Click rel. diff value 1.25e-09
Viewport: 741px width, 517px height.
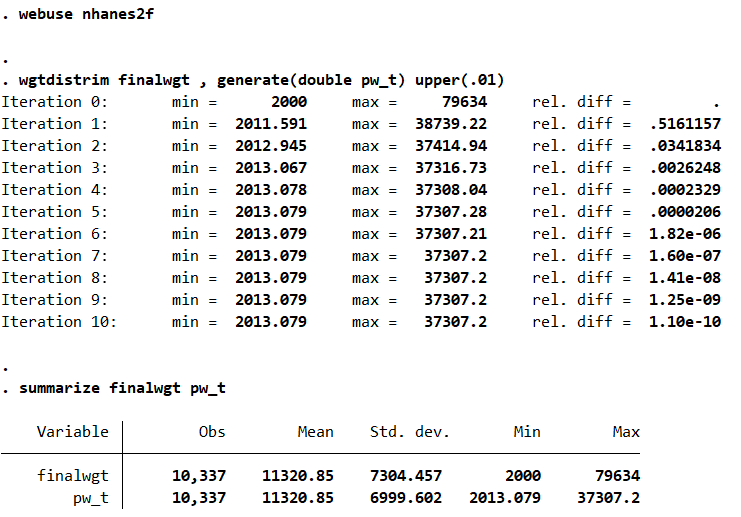pos(685,300)
